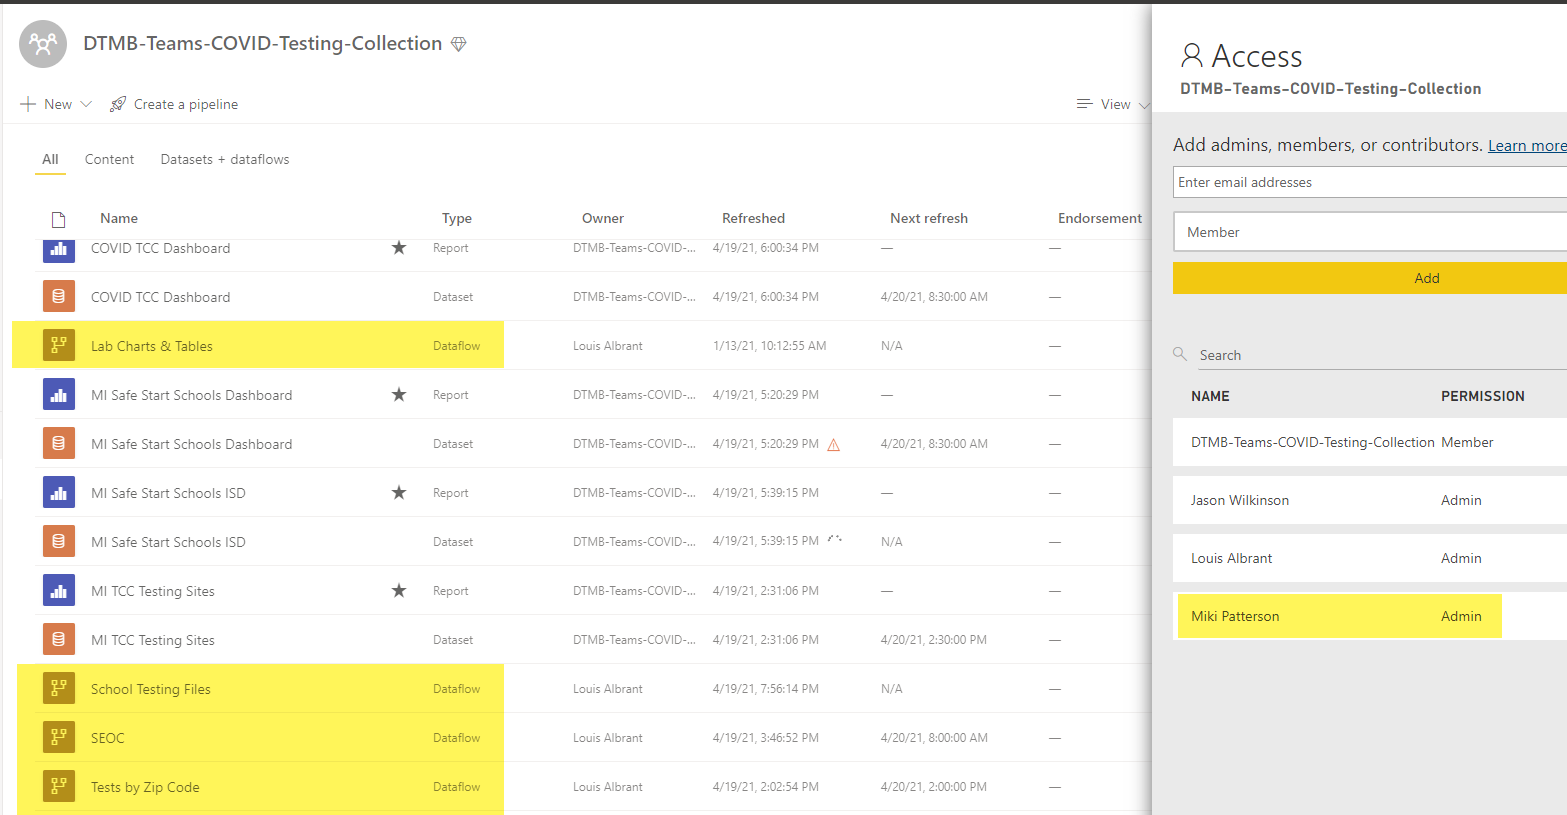Toggle favorite star for MI Safe Start Schools Dashboard
Viewport: 1567px width, 815px height.
point(399,394)
